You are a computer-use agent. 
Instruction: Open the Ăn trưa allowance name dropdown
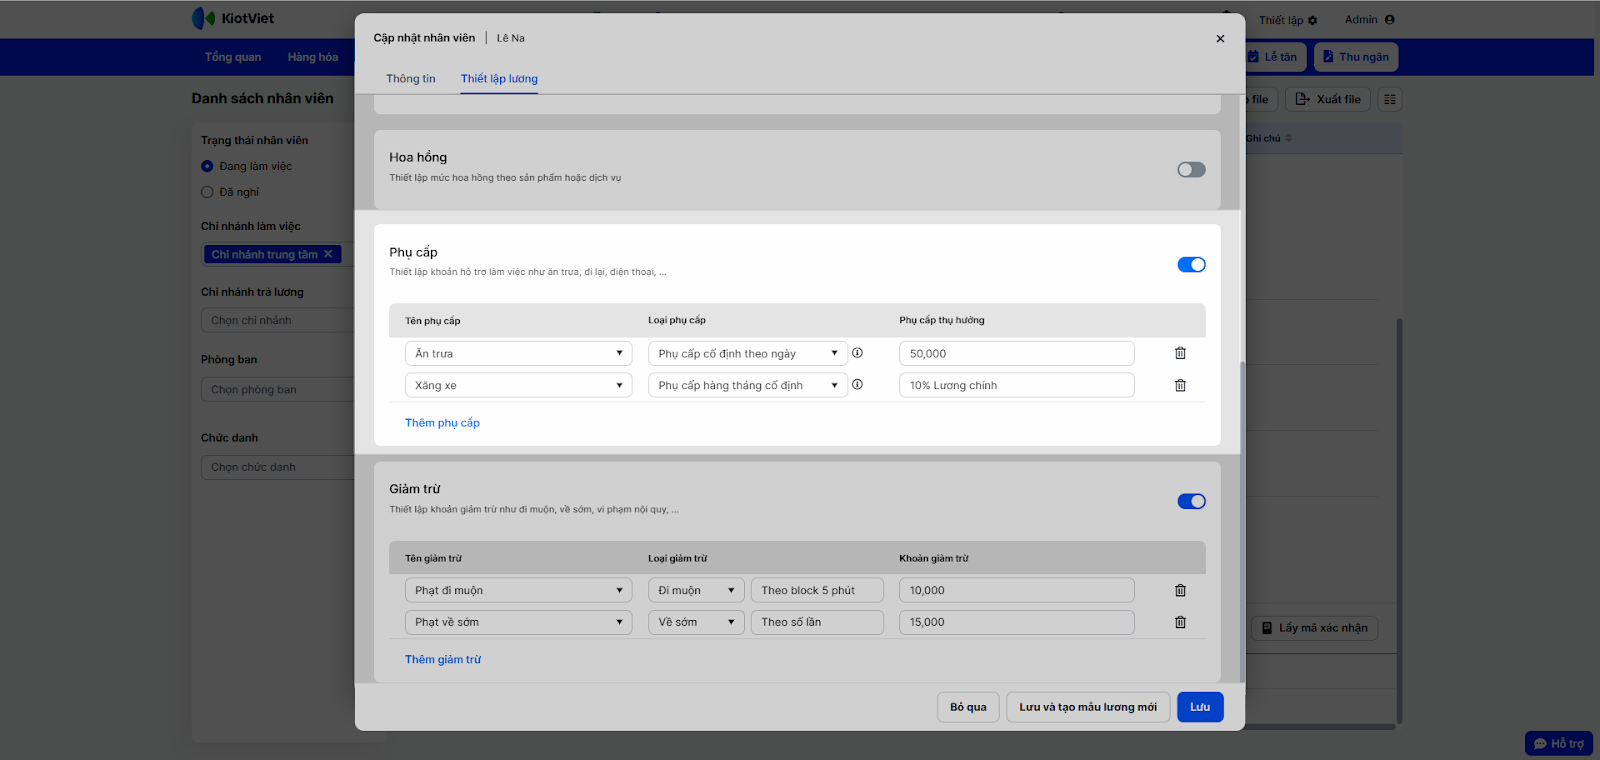click(518, 354)
